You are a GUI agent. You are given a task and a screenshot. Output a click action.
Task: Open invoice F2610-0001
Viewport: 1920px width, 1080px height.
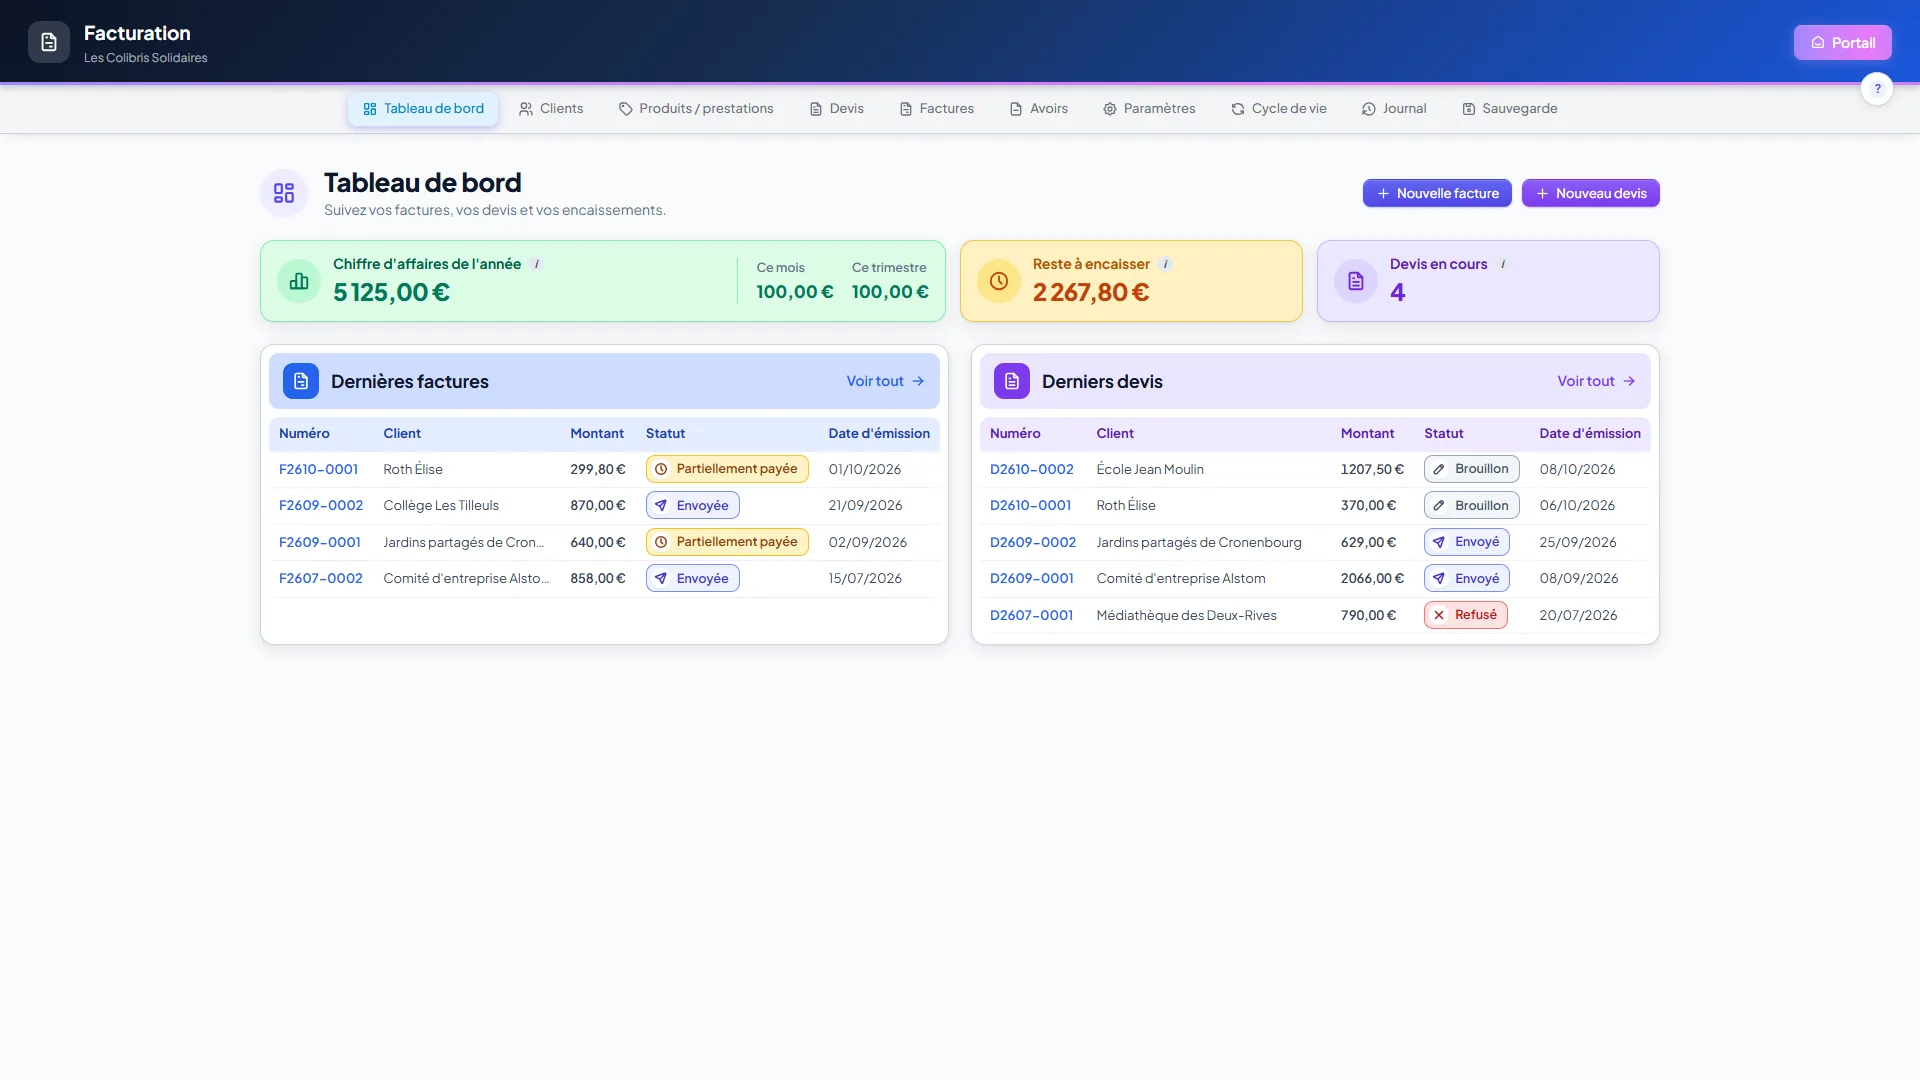(318, 469)
